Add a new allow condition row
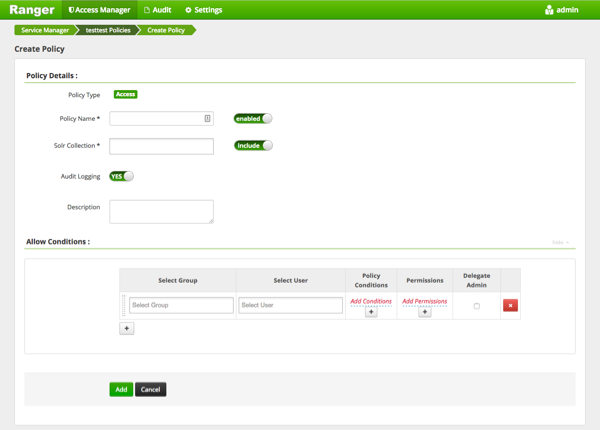 pyautogui.click(x=127, y=328)
